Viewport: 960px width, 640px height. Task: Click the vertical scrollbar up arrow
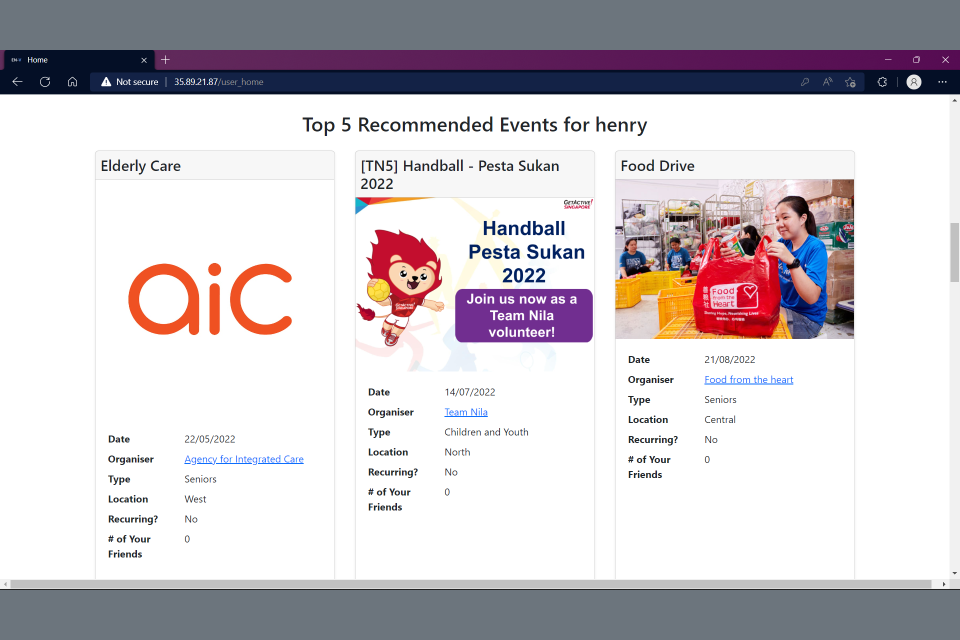coord(954,99)
